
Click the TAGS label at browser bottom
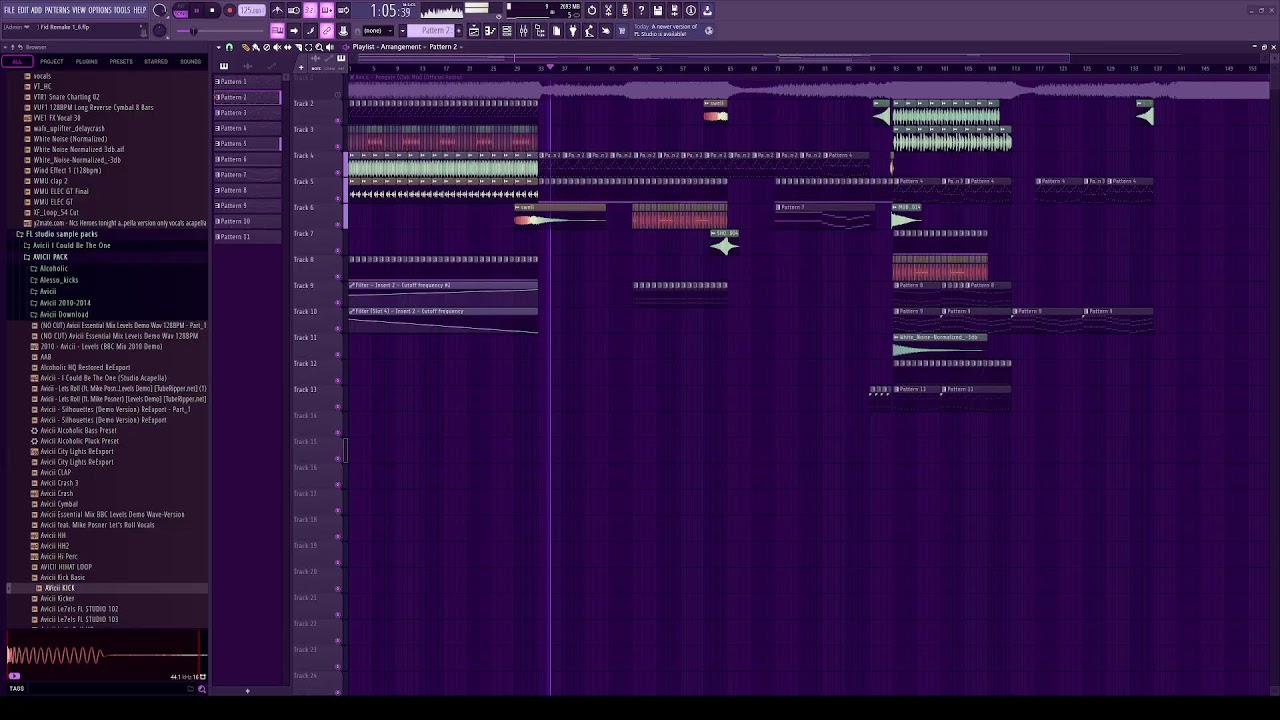16,689
